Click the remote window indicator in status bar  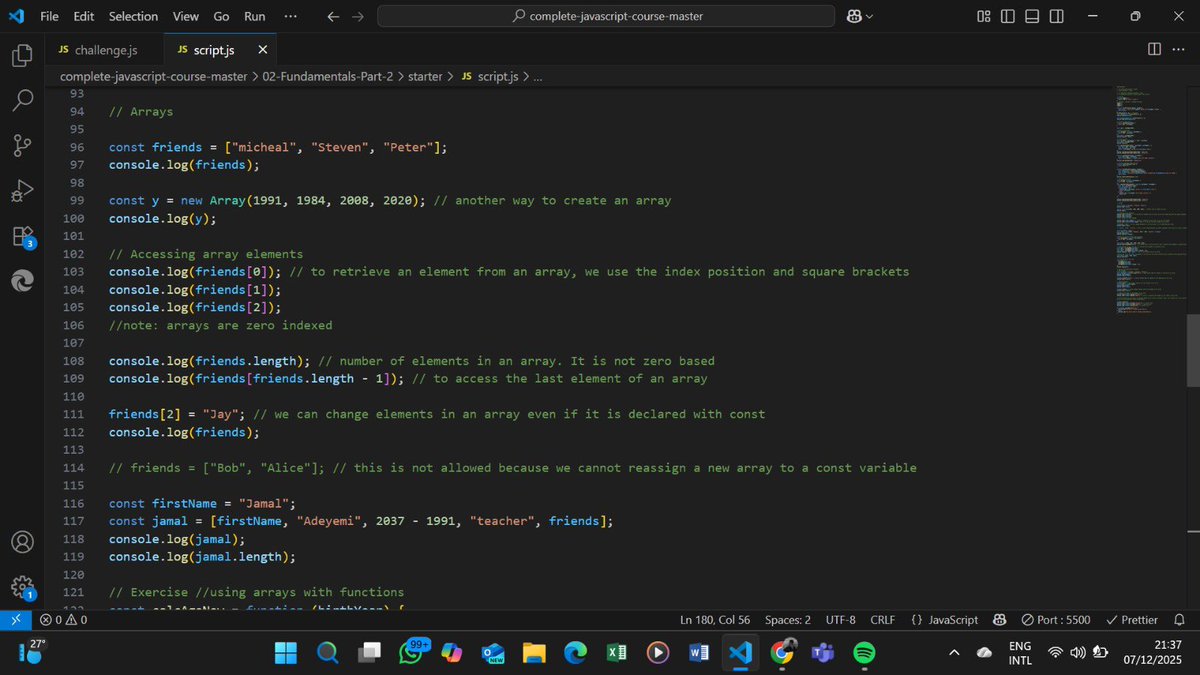16,620
